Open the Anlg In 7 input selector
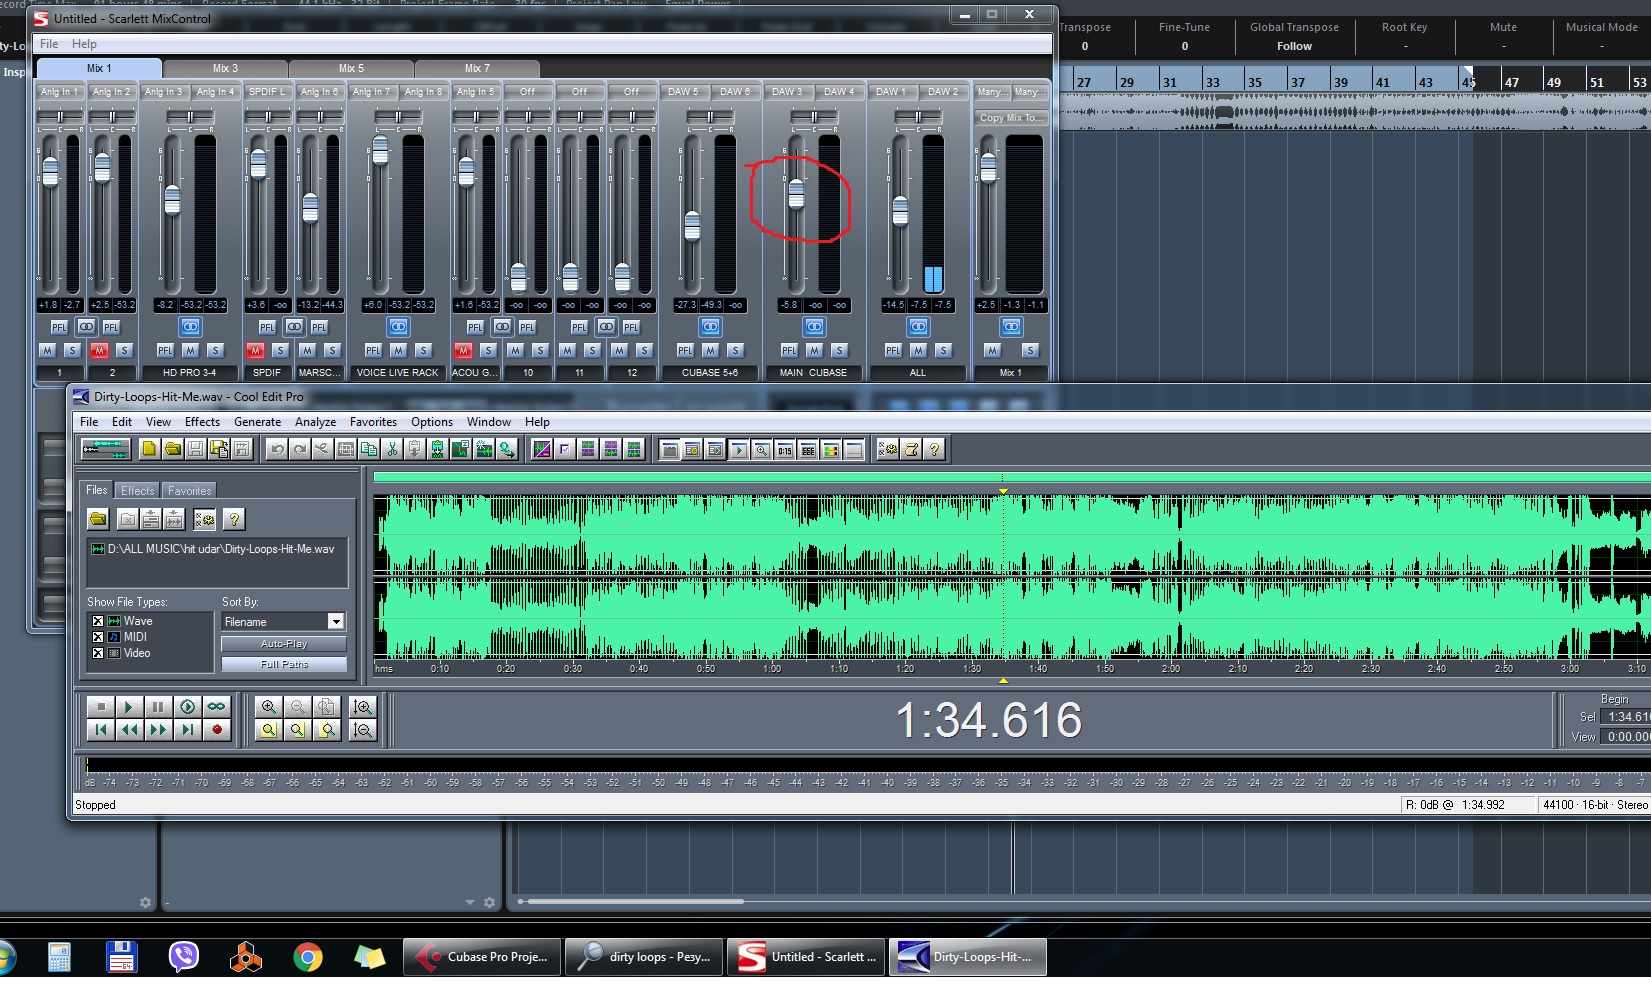Viewport: 1651px width, 995px height. point(372,92)
